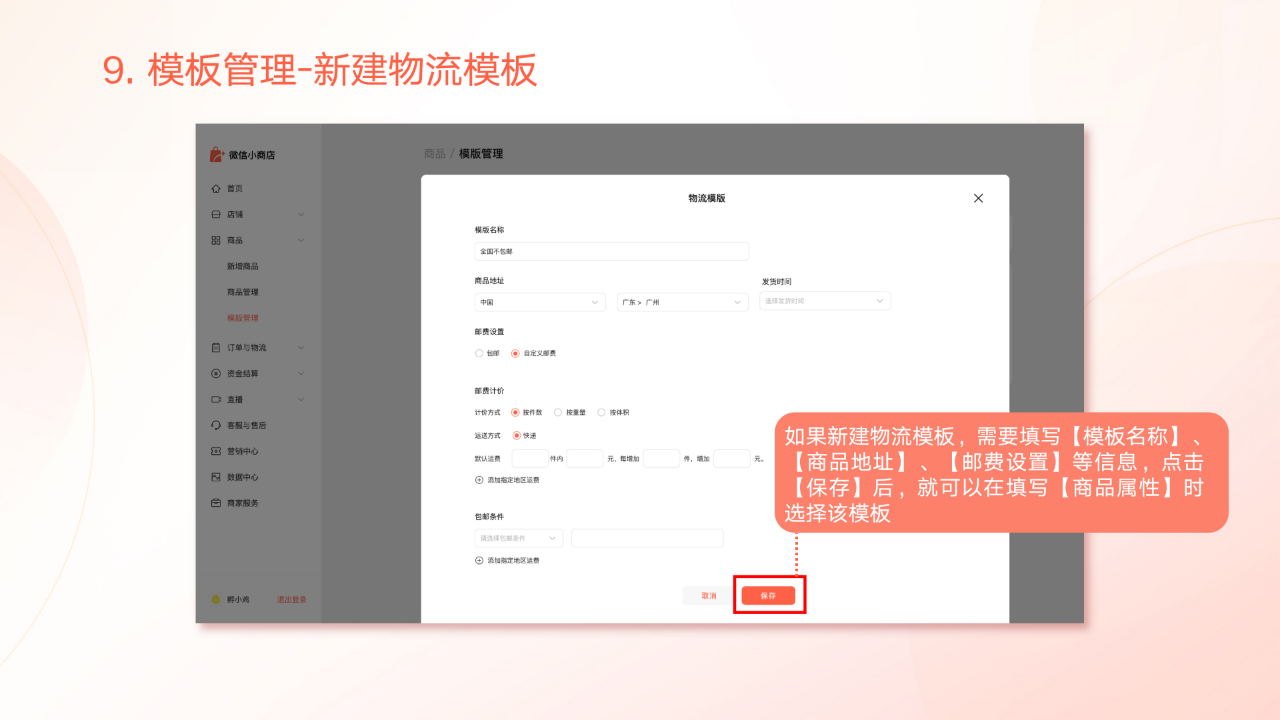Click the 增加 amount field before final 元
The height and width of the screenshot is (720, 1280).
732,459
